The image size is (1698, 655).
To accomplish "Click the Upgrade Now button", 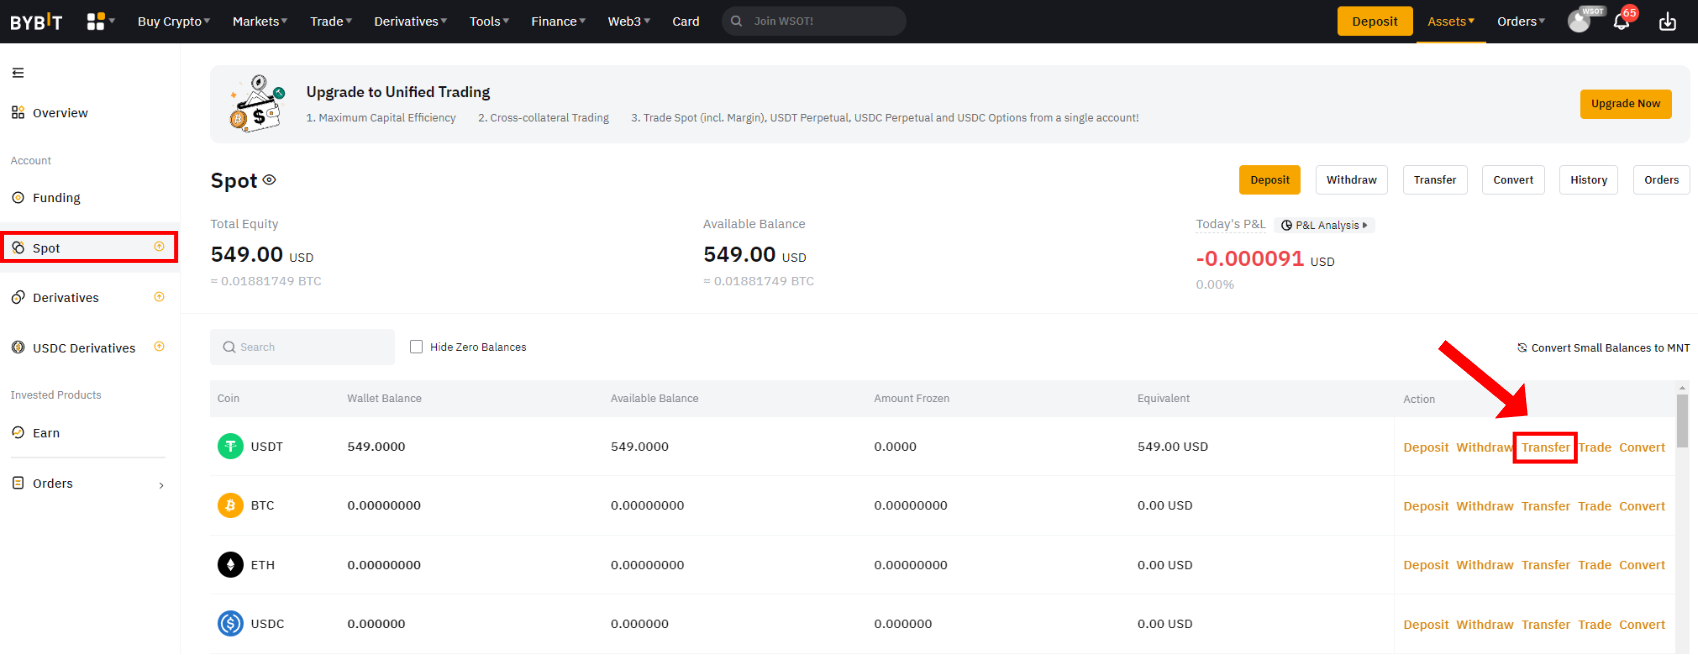I will click(x=1625, y=104).
